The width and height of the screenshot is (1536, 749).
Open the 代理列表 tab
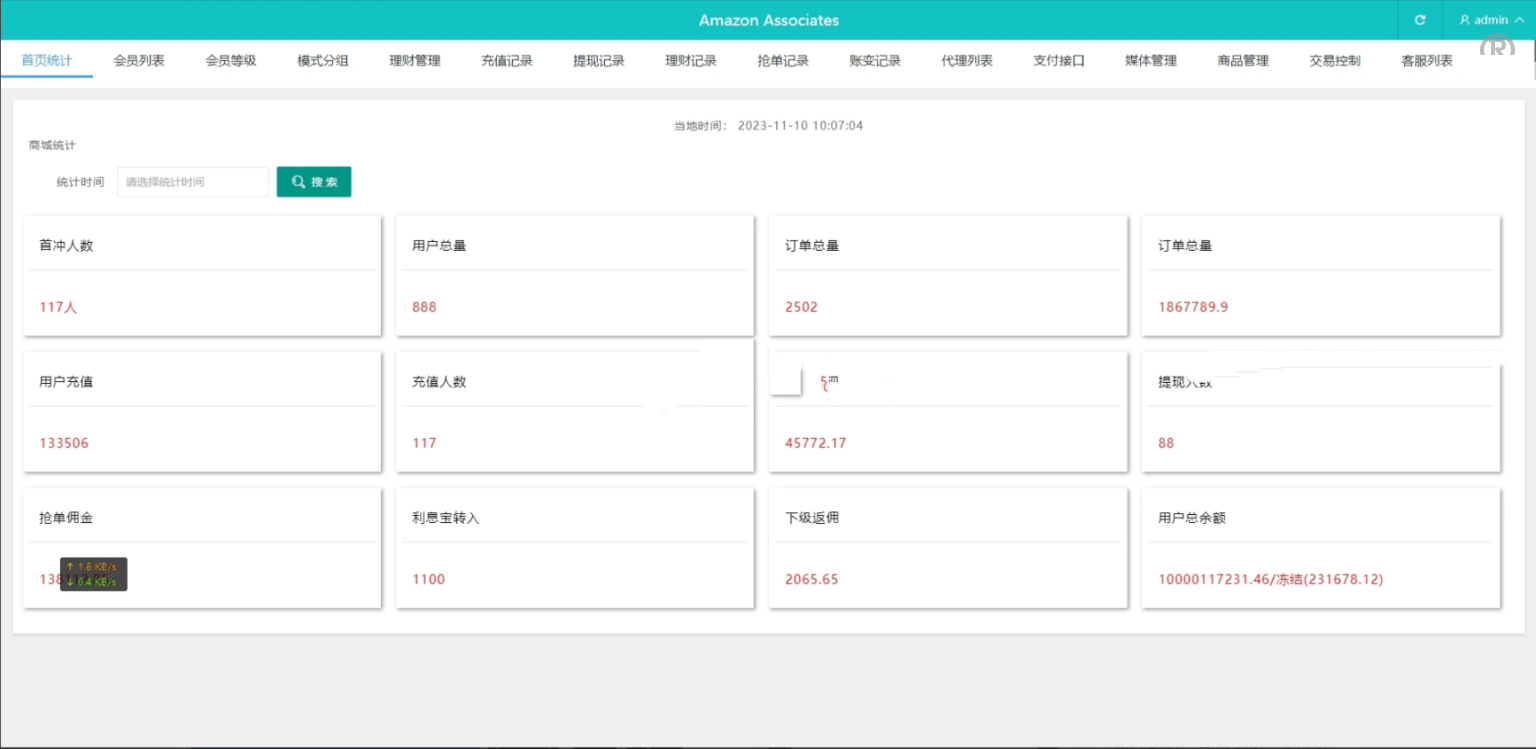pyautogui.click(x=967, y=61)
